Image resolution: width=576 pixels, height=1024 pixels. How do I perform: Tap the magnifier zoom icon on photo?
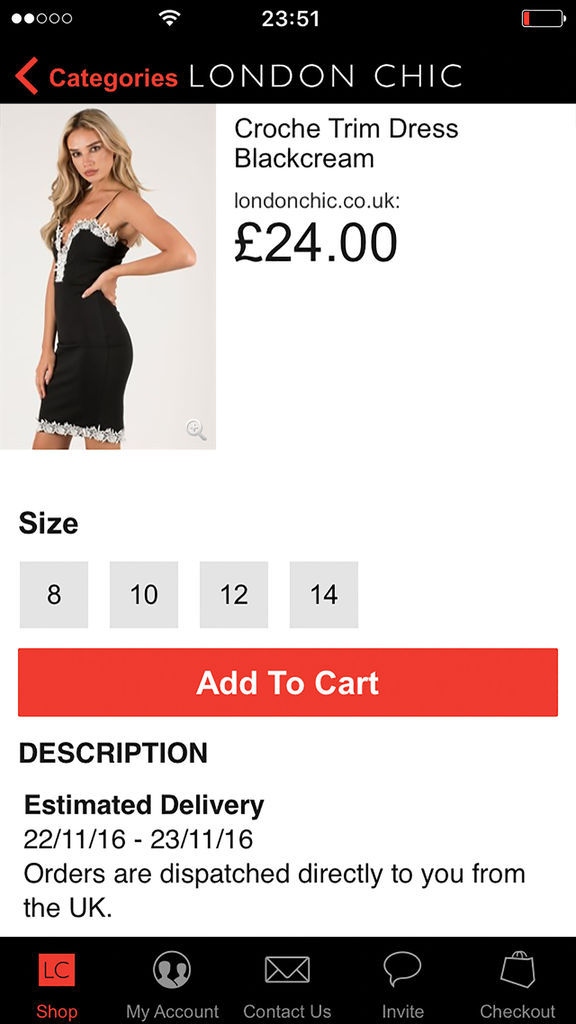point(196,430)
